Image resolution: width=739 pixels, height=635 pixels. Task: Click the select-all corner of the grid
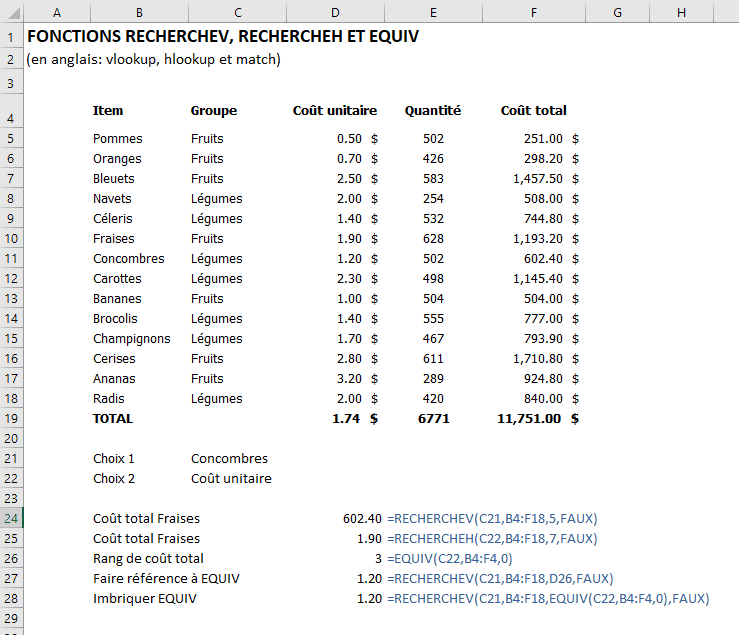tap(10, 12)
